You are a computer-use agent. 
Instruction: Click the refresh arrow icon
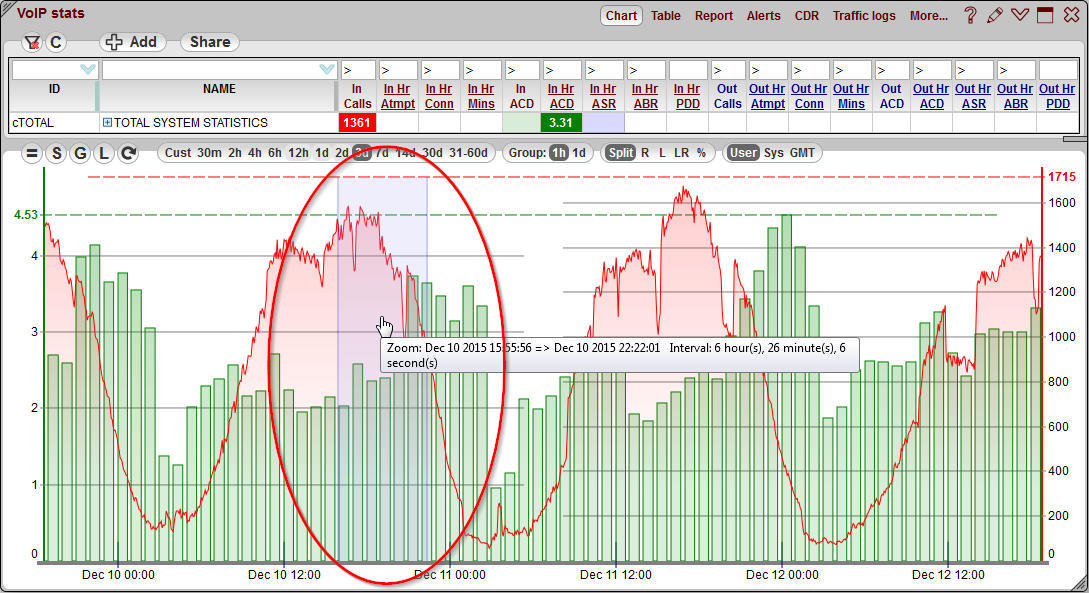coord(128,152)
